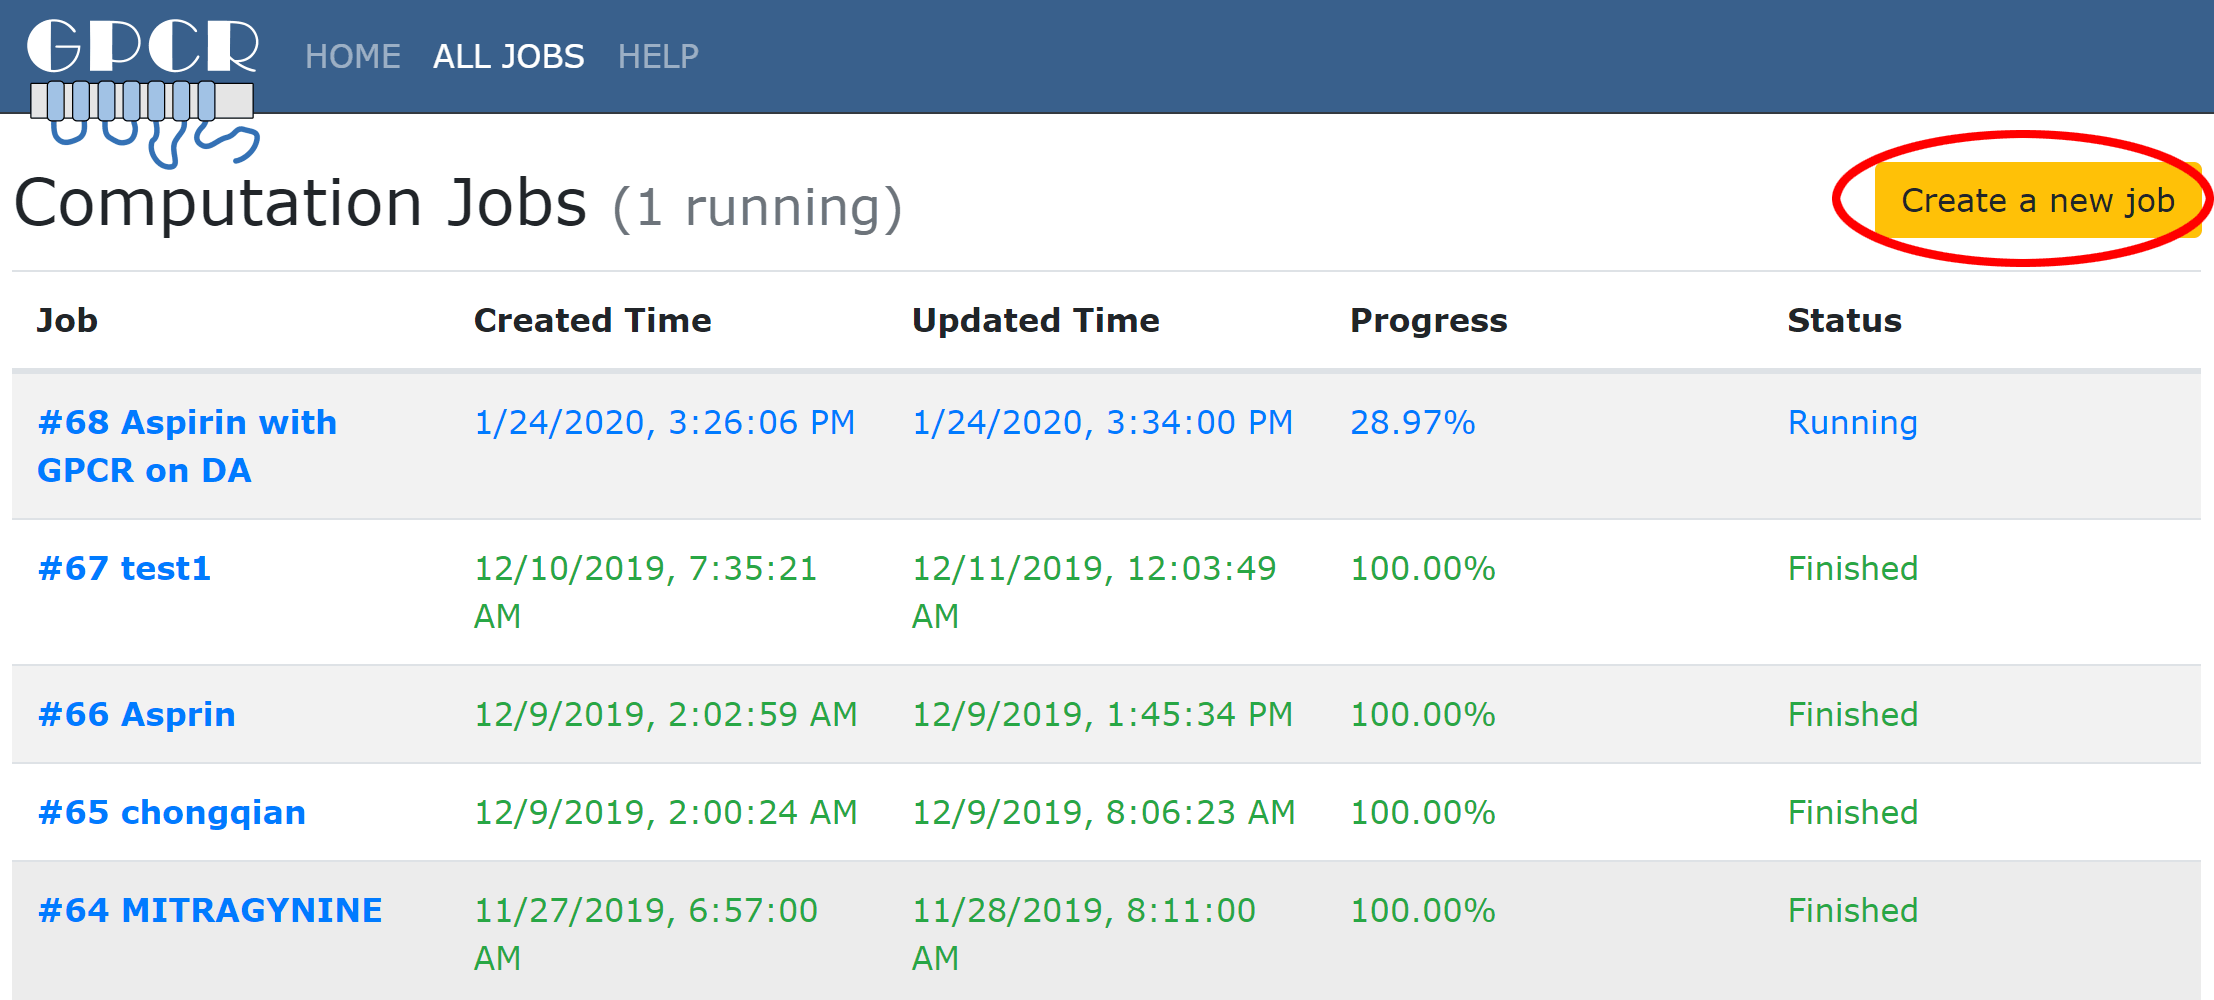
Task: View job #65 chongqian
Action: tap(171, 812)
